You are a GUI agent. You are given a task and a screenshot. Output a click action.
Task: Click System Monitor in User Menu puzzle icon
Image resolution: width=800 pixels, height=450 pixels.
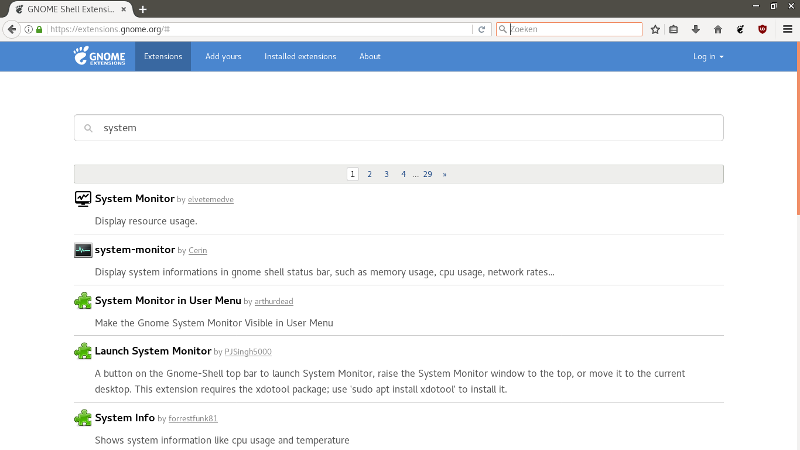tap(83, 301)
